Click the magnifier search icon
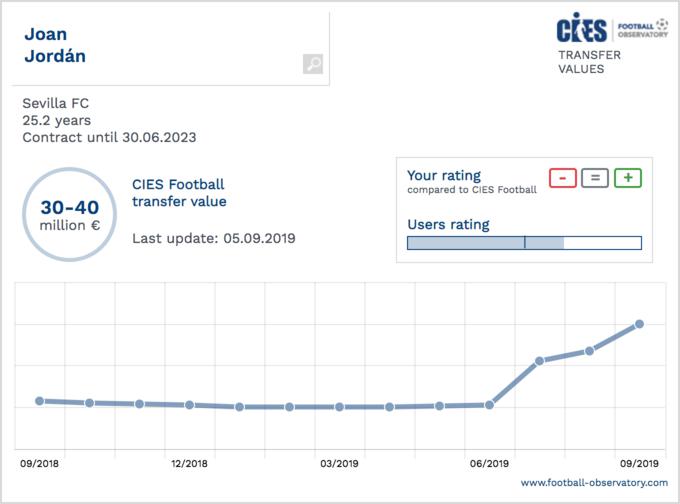The height and width of the screenshot is (504, 680). pos(313,64)
